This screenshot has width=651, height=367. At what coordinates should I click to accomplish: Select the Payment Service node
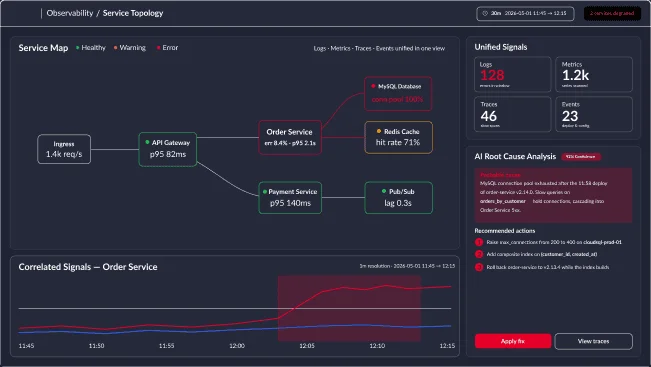click(290, 198)
